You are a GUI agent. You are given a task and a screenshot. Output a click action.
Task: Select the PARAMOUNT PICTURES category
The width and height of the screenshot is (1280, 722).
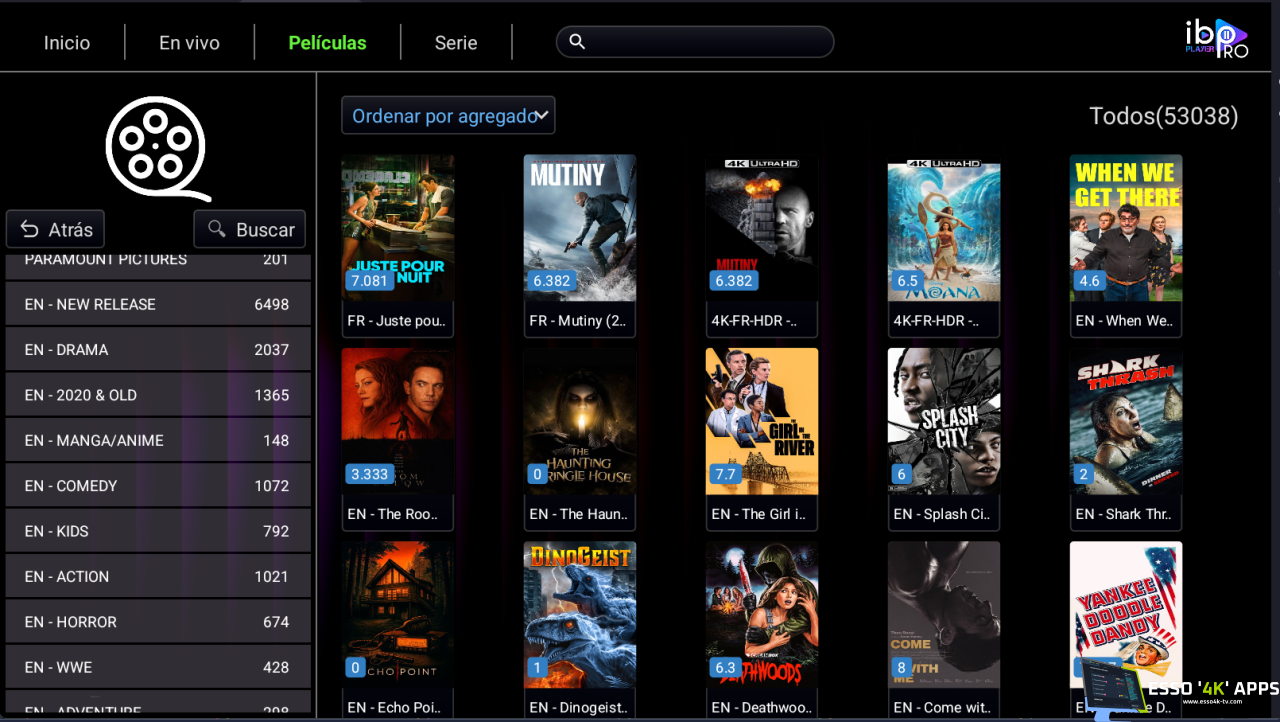158,266
